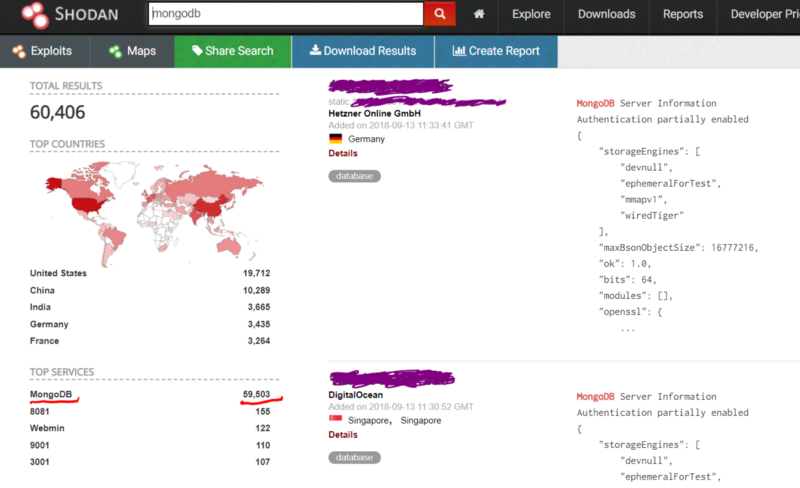Click Added on 2018-09-13 11:30:52 GMT
Screen dimensions: 800x488
point(401,406)
